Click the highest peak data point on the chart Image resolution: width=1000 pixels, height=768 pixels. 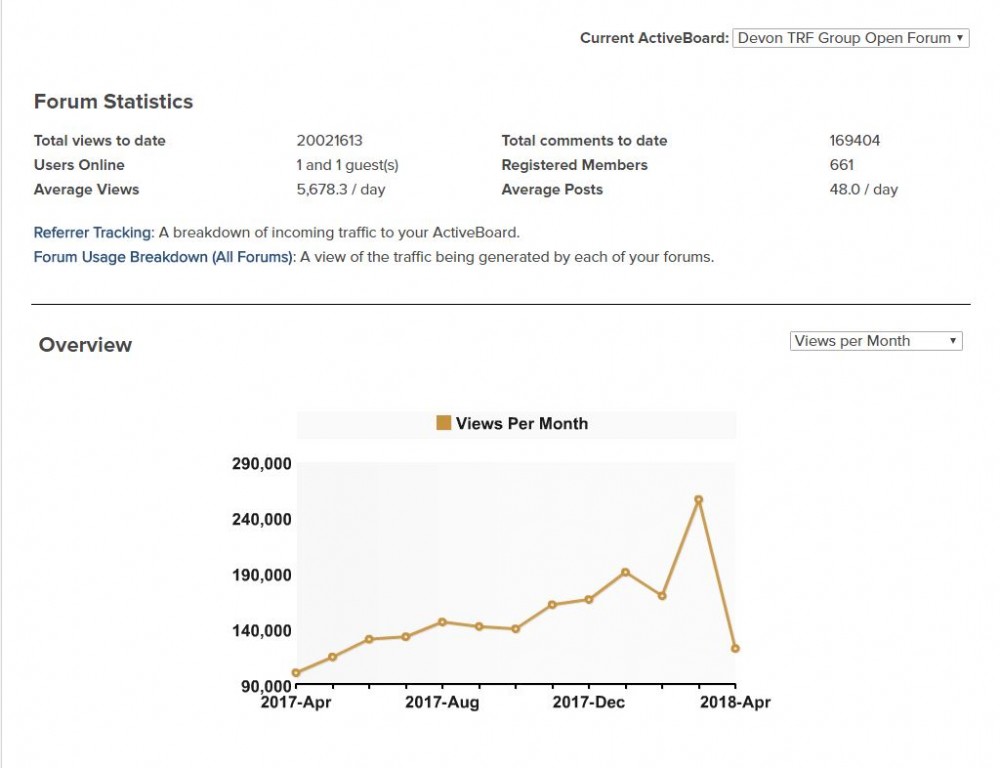coord(698,499)
